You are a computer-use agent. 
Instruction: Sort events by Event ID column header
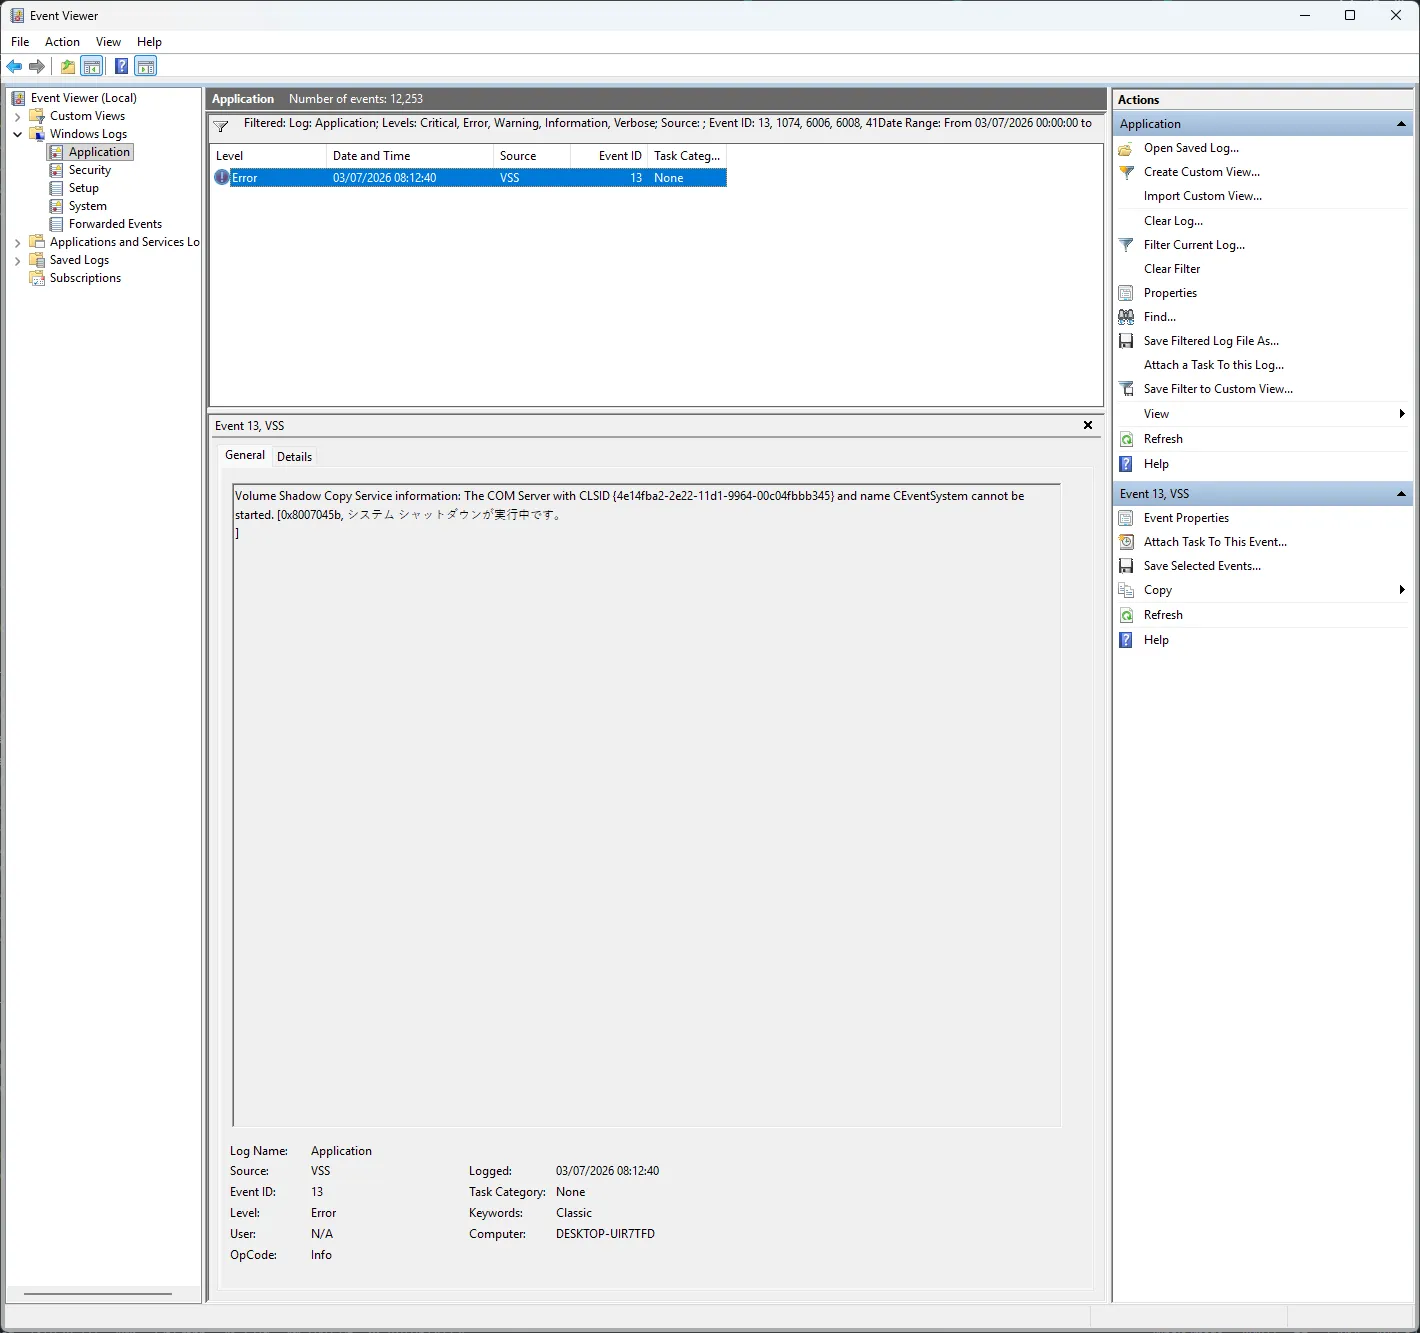point(609,156)
